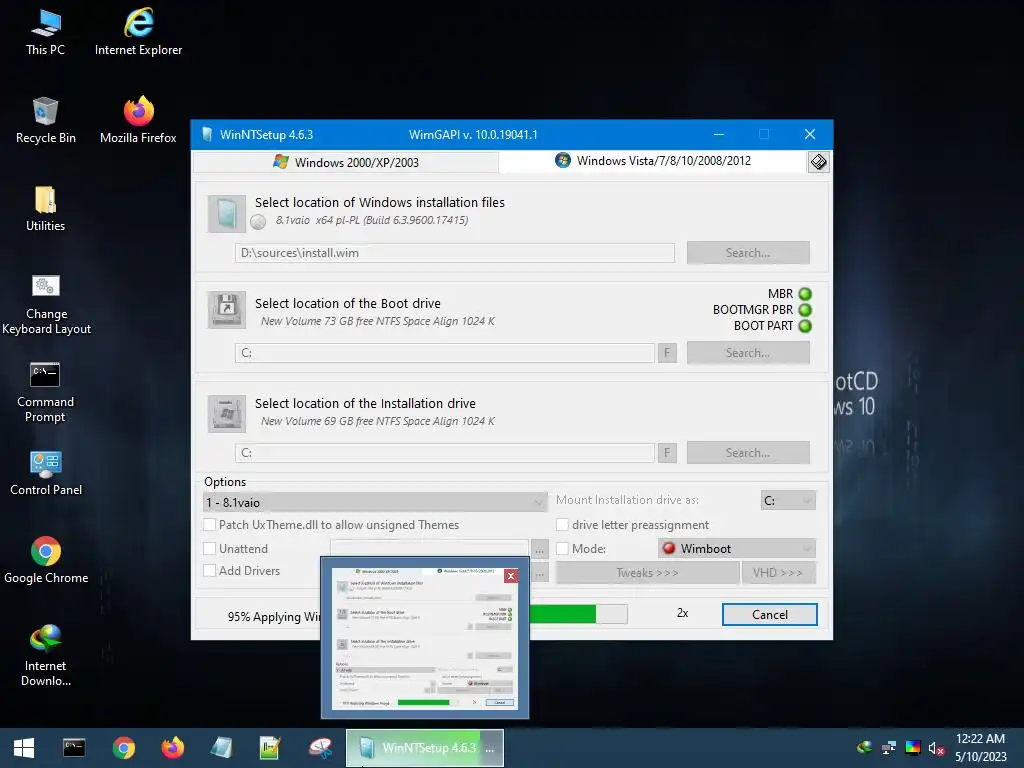The image size is (1024, 768).
Task: Click the Boot drive path field
Action: click(445, 353)
